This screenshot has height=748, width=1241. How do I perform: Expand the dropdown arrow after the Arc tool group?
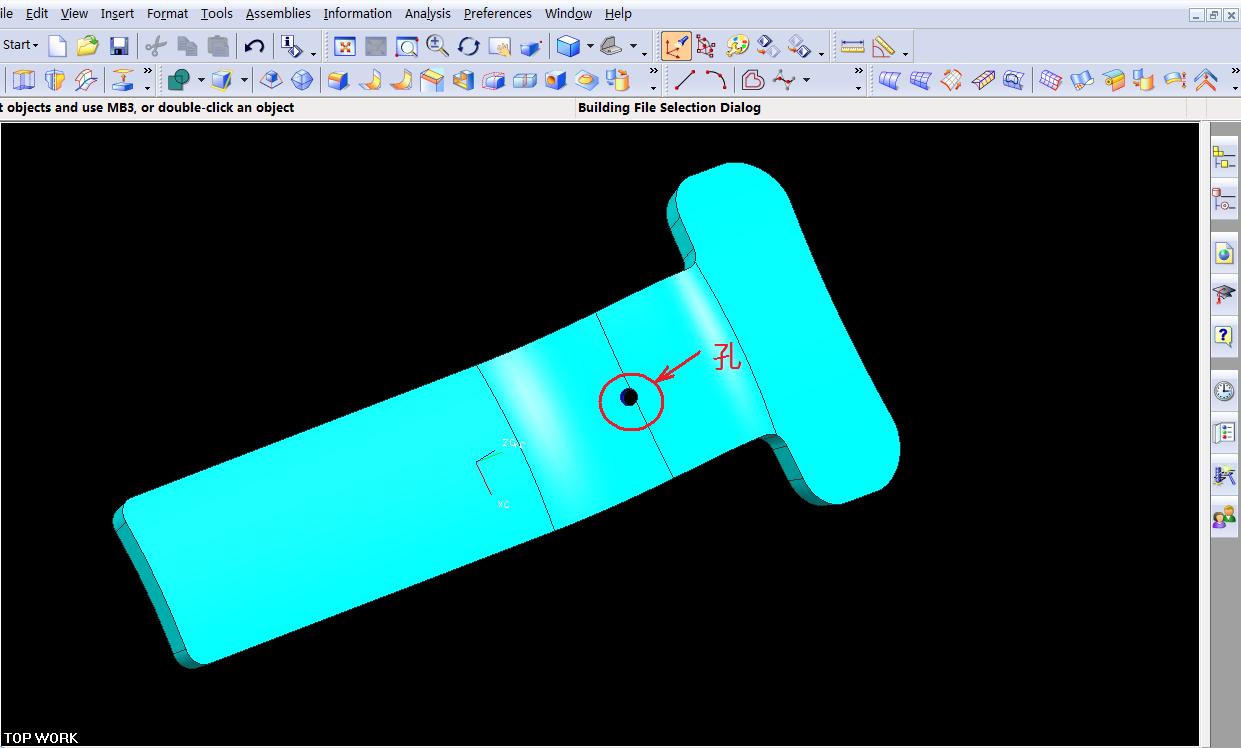806,80
